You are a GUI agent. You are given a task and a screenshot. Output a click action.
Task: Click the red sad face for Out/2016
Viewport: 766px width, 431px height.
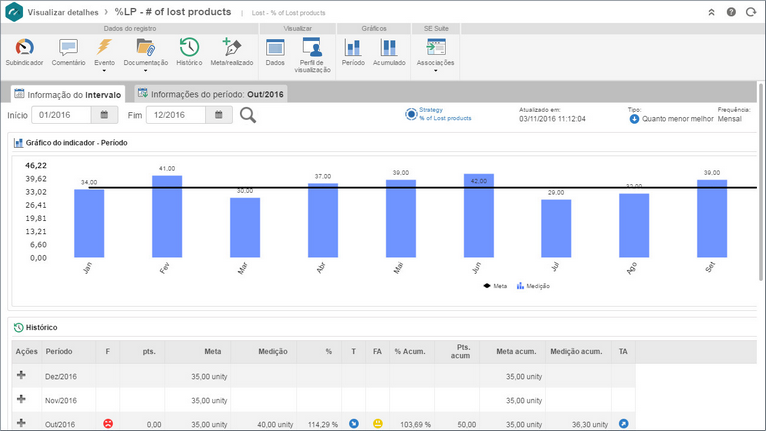click(x=108, y=424)
